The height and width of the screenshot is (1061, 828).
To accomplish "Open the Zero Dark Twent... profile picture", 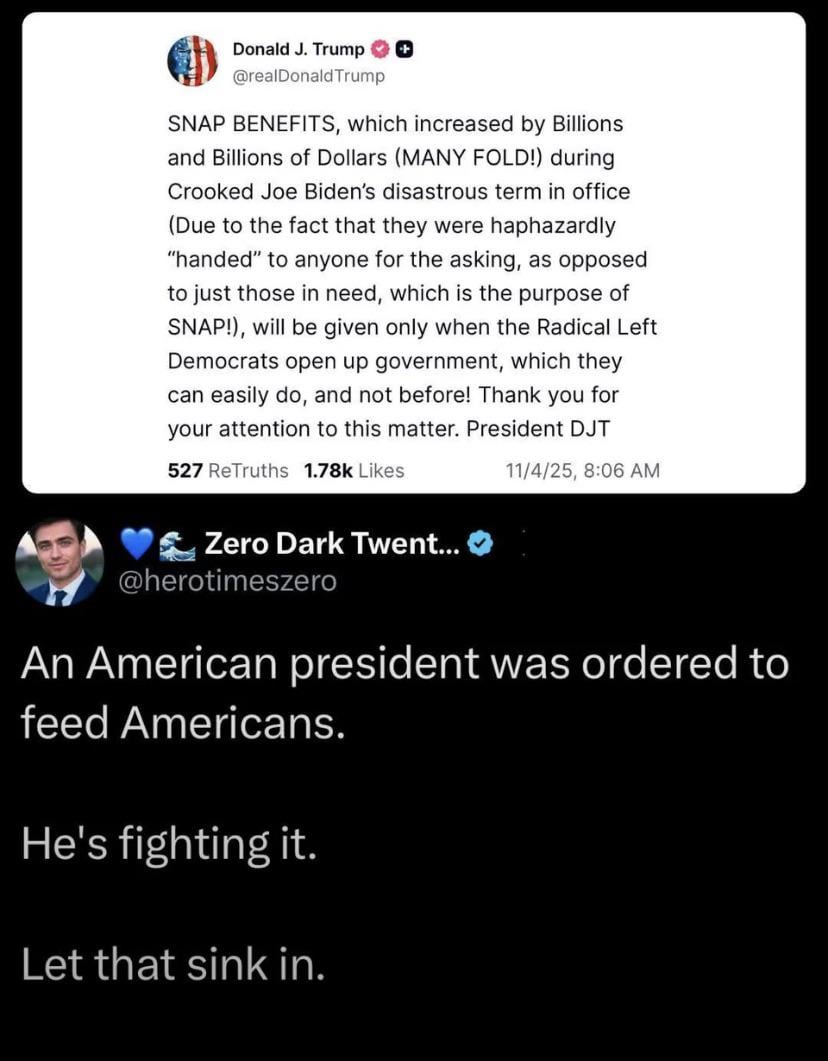I will coord(59,563).
